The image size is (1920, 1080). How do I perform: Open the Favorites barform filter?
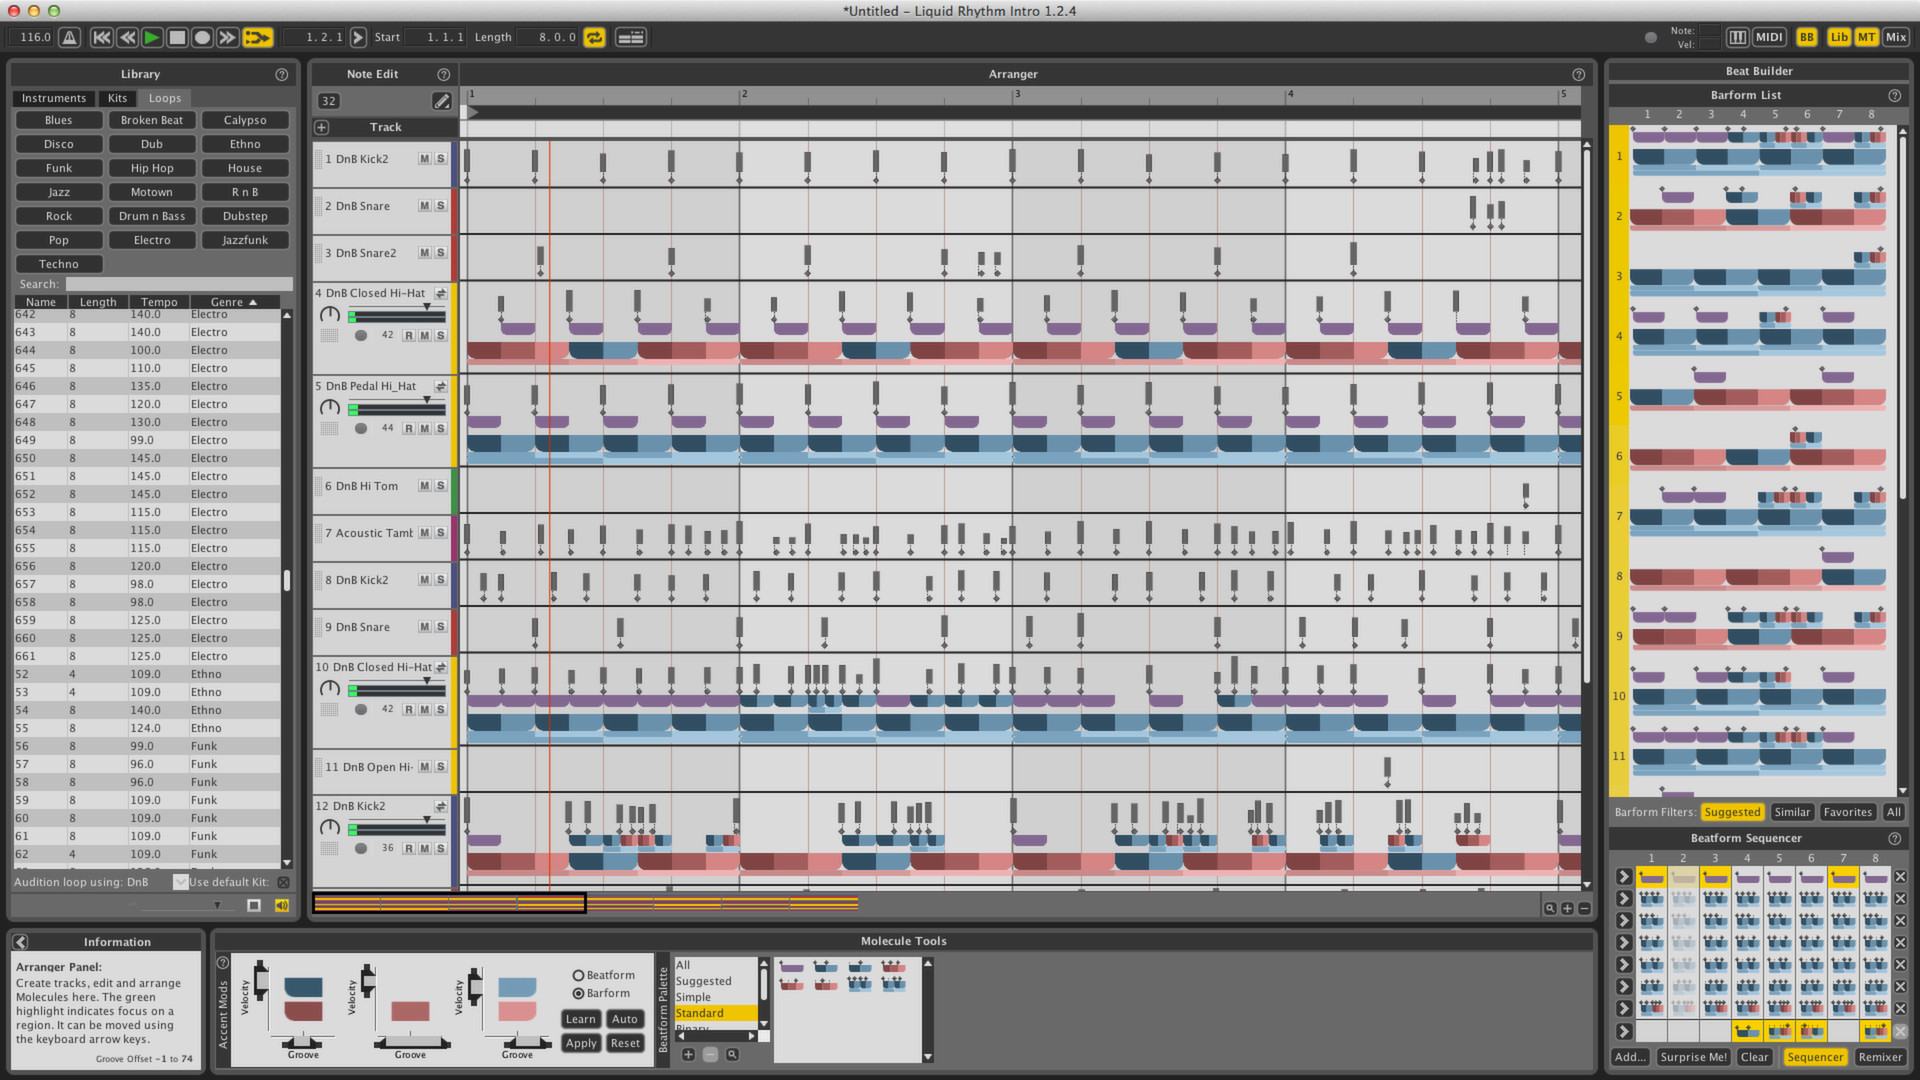point(1847,812)
